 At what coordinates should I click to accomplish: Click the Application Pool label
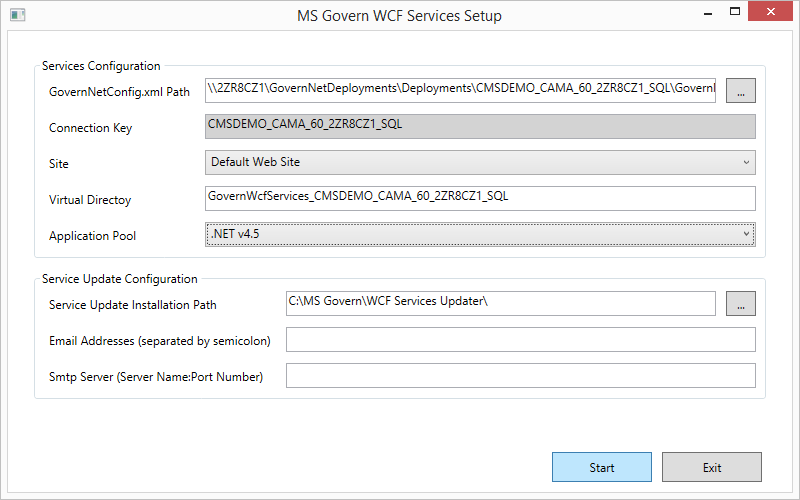coord(92,236)
